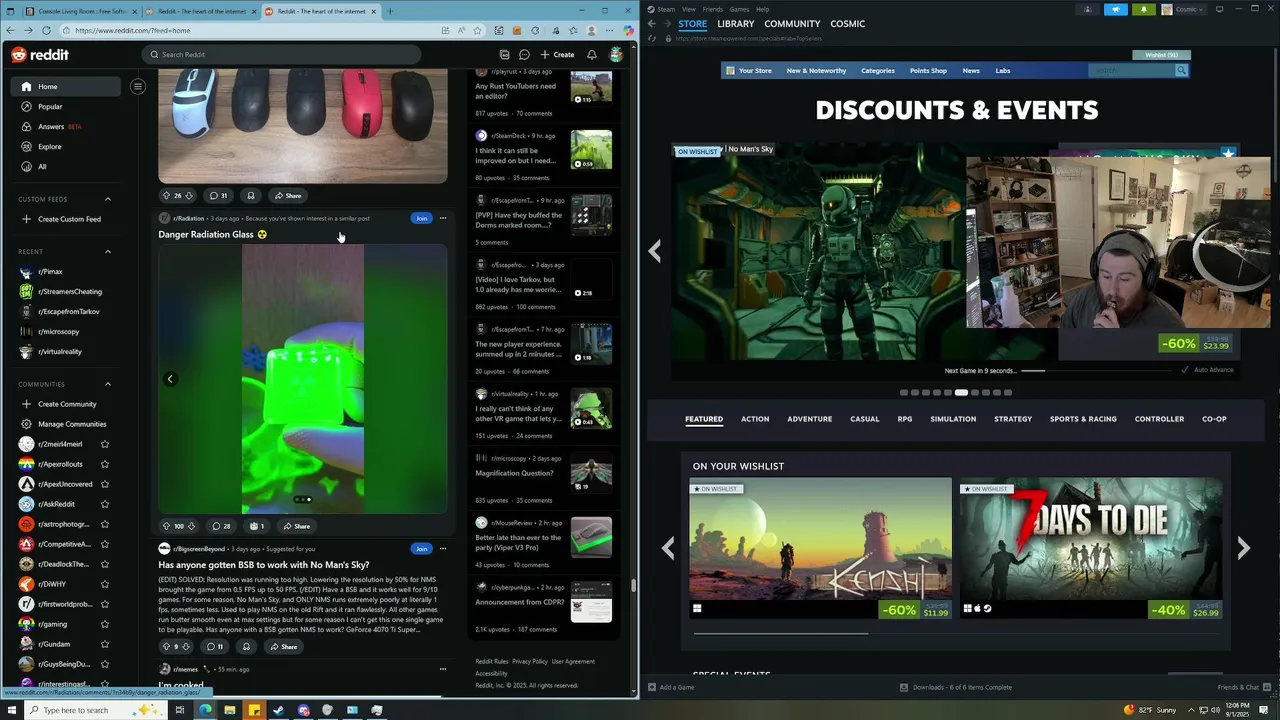The image size is (1280, 720).
Task: Open Steam Downloads status
Action: [956, 687]
